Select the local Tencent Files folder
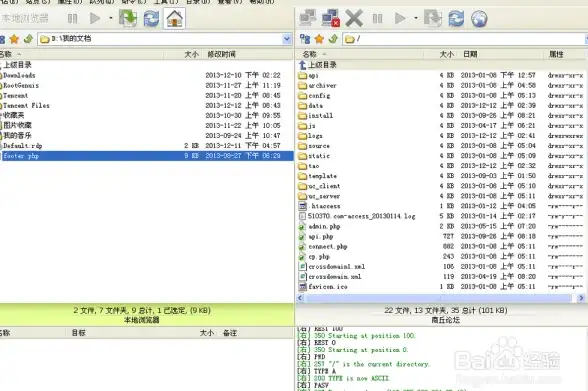The image size is (588, 391). (x=26, y=106)
